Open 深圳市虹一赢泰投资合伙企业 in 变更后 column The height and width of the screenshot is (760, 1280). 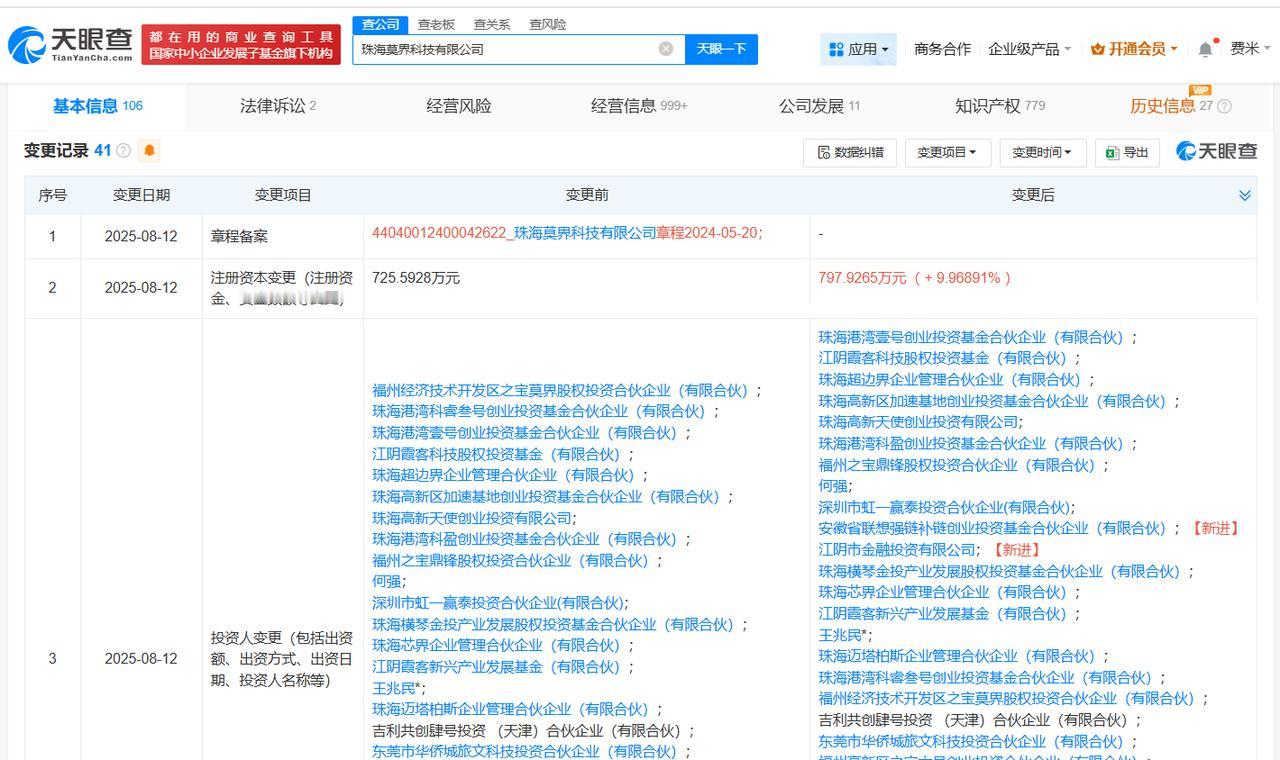[946, 507]
